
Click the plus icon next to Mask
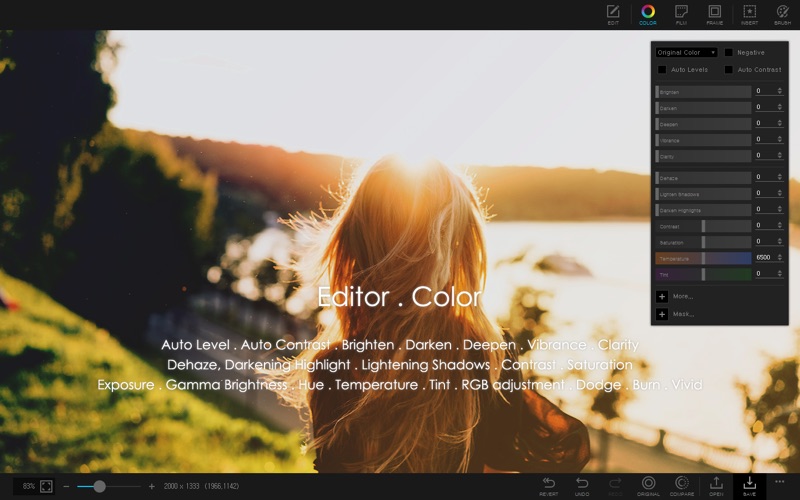(662, 314)
